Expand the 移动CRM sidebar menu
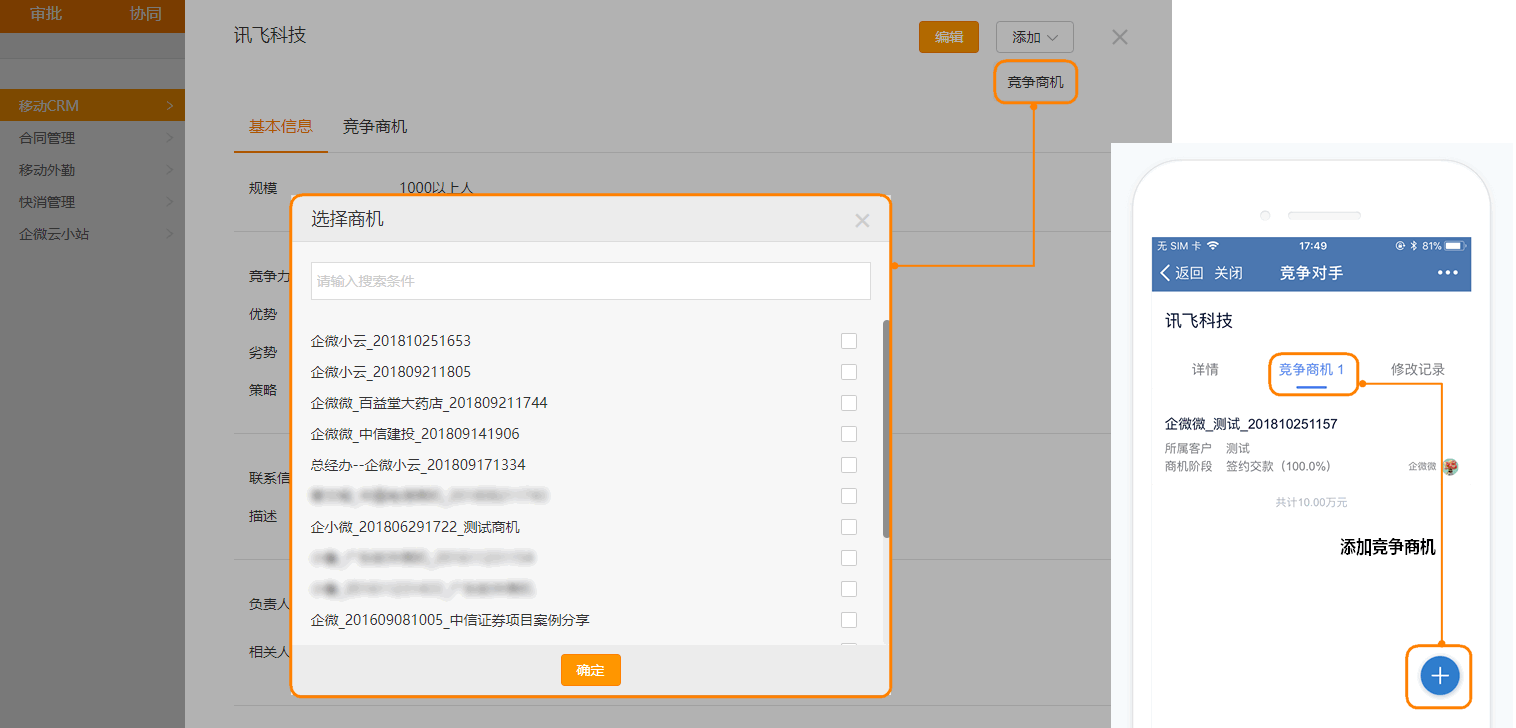 pyautogui.click(x=92, y=105)
